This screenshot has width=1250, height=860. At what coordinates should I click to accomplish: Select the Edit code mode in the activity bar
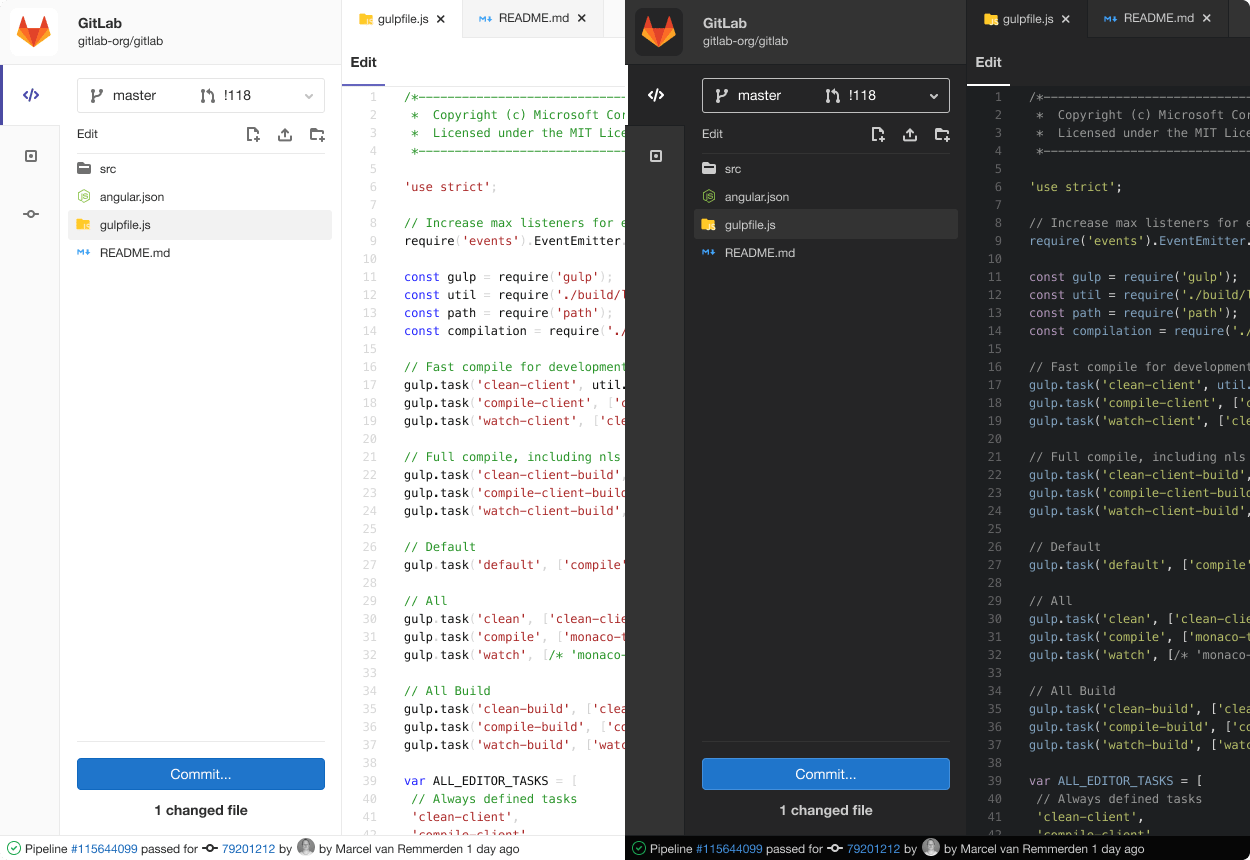(31, 95)
